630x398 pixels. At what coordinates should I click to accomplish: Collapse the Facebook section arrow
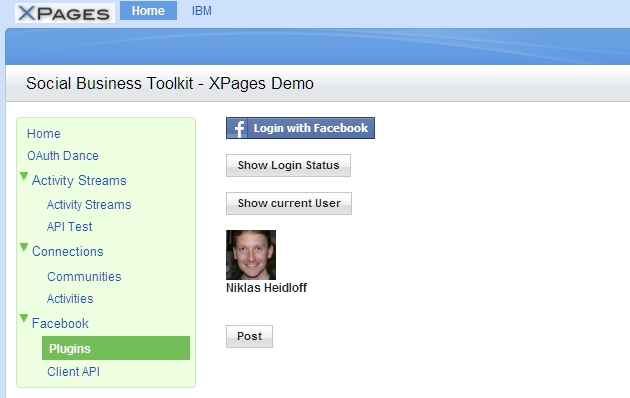coord(24,318)
